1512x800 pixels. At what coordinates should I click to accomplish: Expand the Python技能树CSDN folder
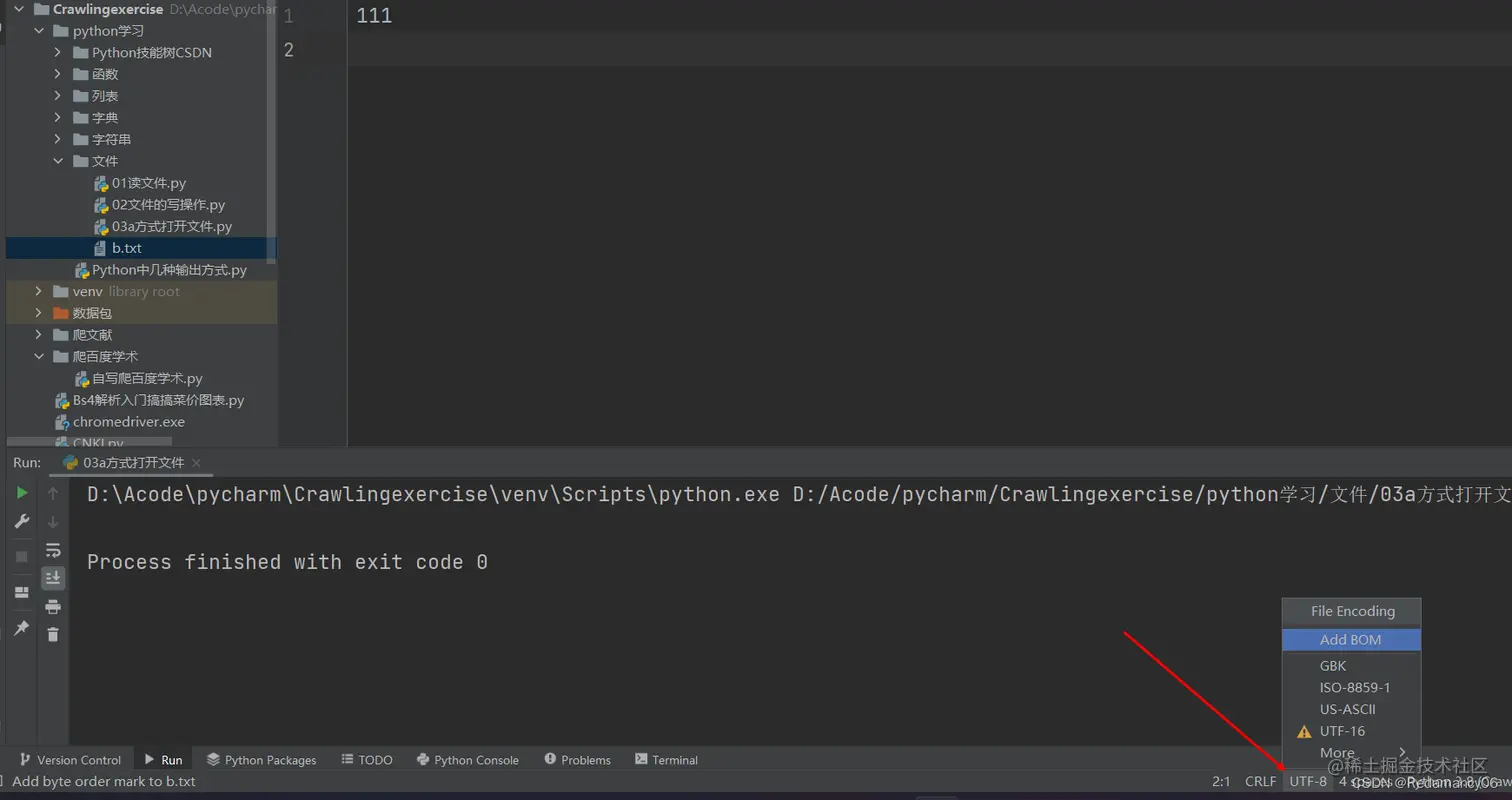click(58, 52)
